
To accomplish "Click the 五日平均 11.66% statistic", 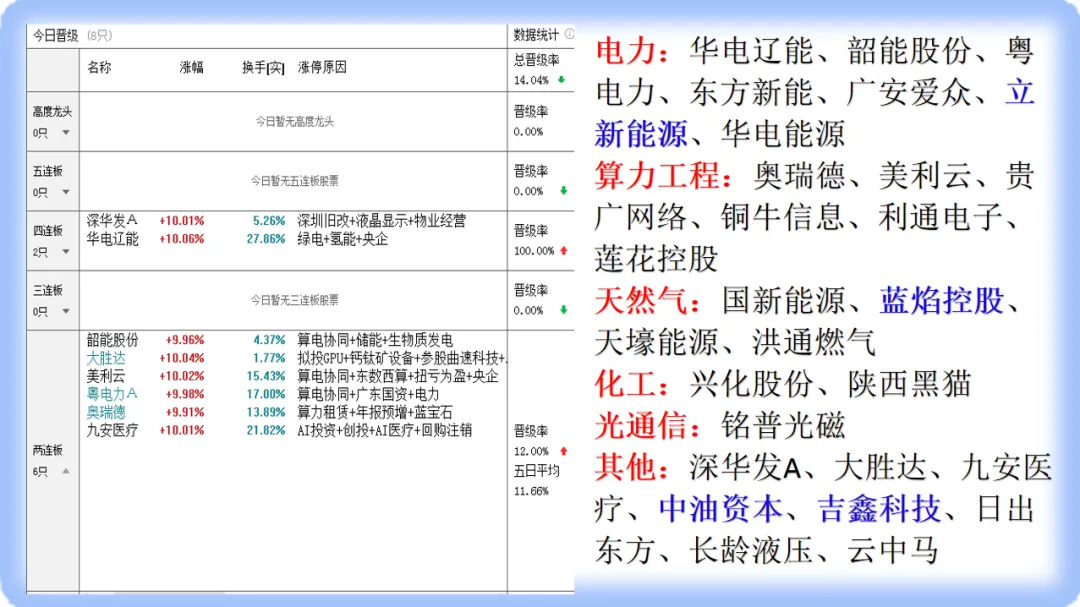I will click(x=537, y=481).
